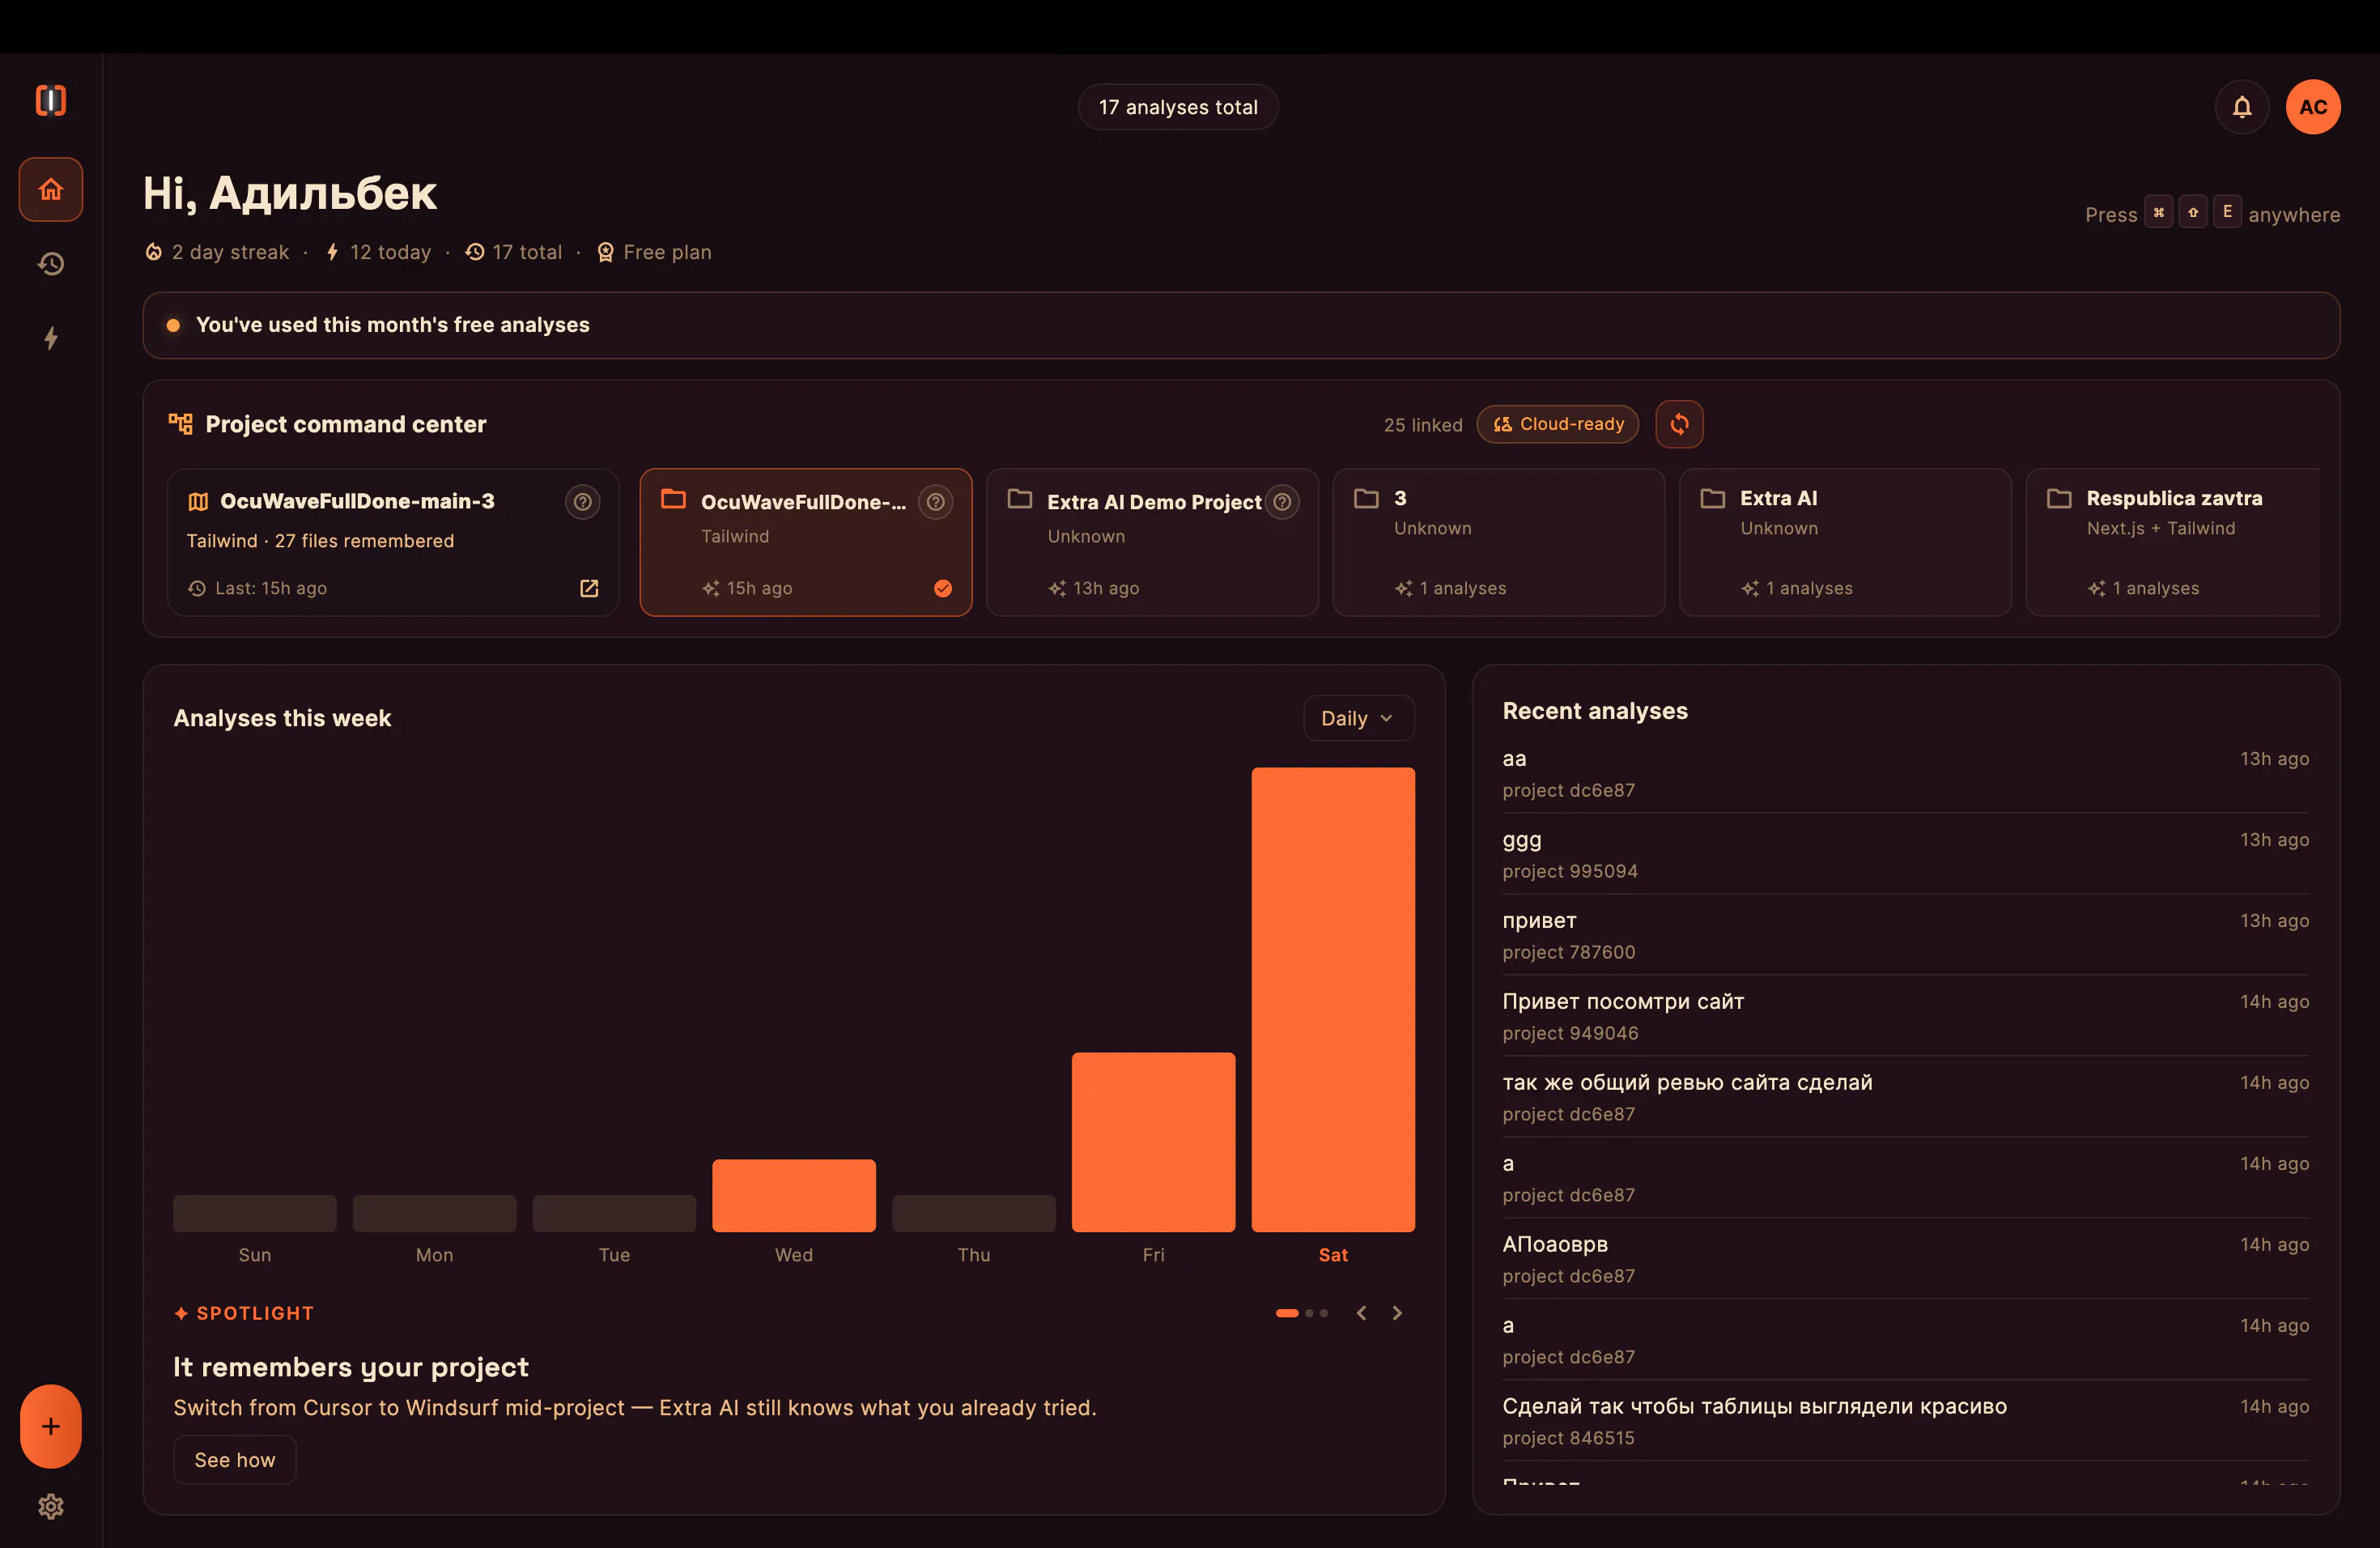Click help icon on selected OcuWaveFullDone card
Screen dimensions: 2380x1548
[935, 502]
